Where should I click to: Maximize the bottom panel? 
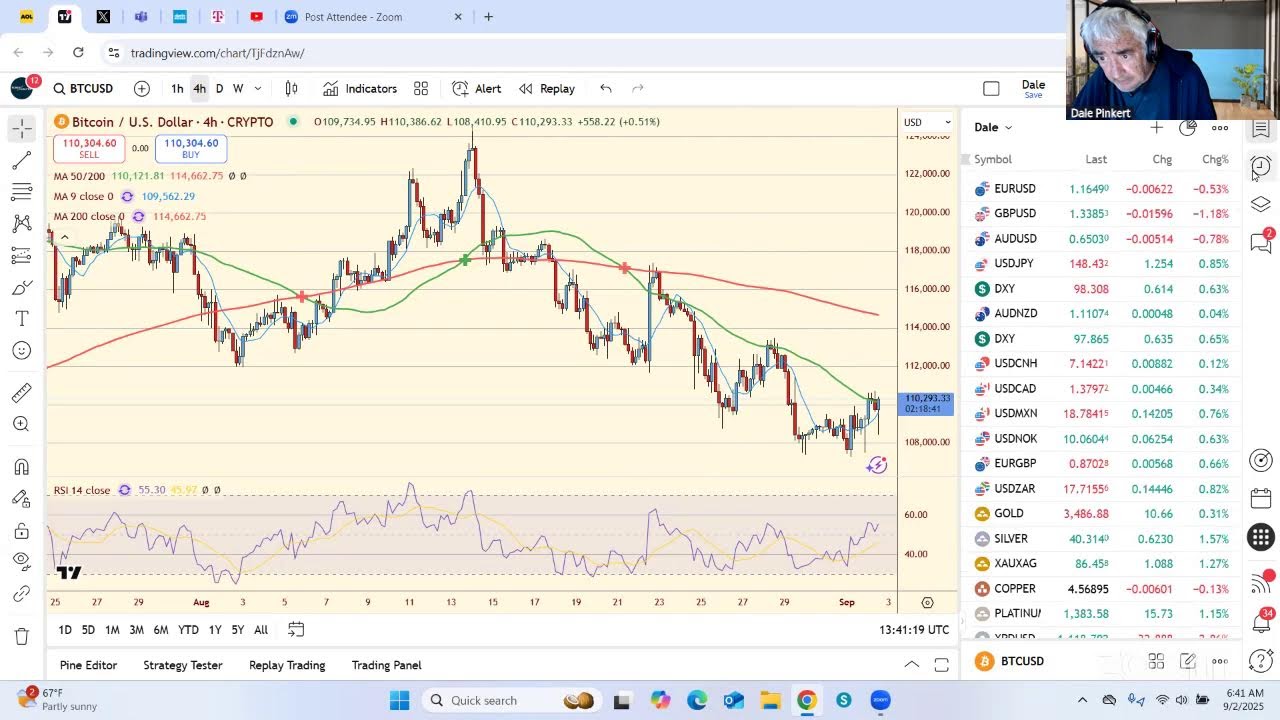941,665
